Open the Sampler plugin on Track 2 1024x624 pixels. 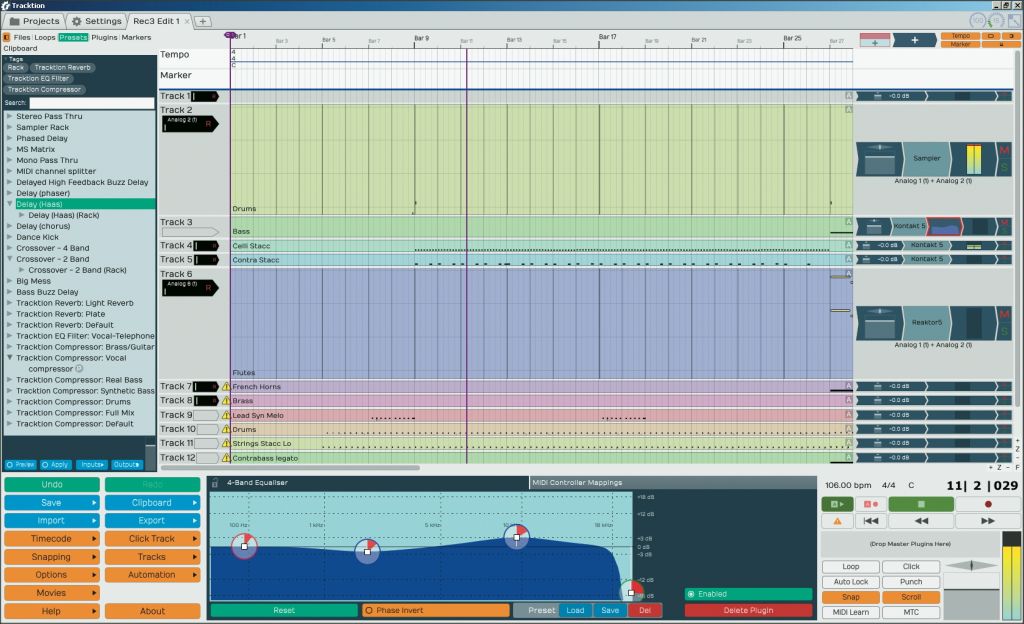pyautogui.click(x=926, y=159)
